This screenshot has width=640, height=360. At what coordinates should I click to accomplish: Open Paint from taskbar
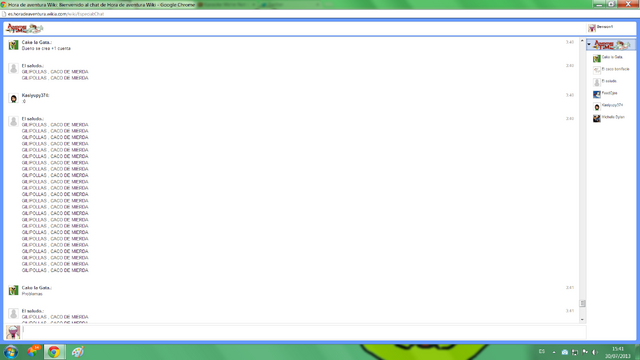(78, 352)
